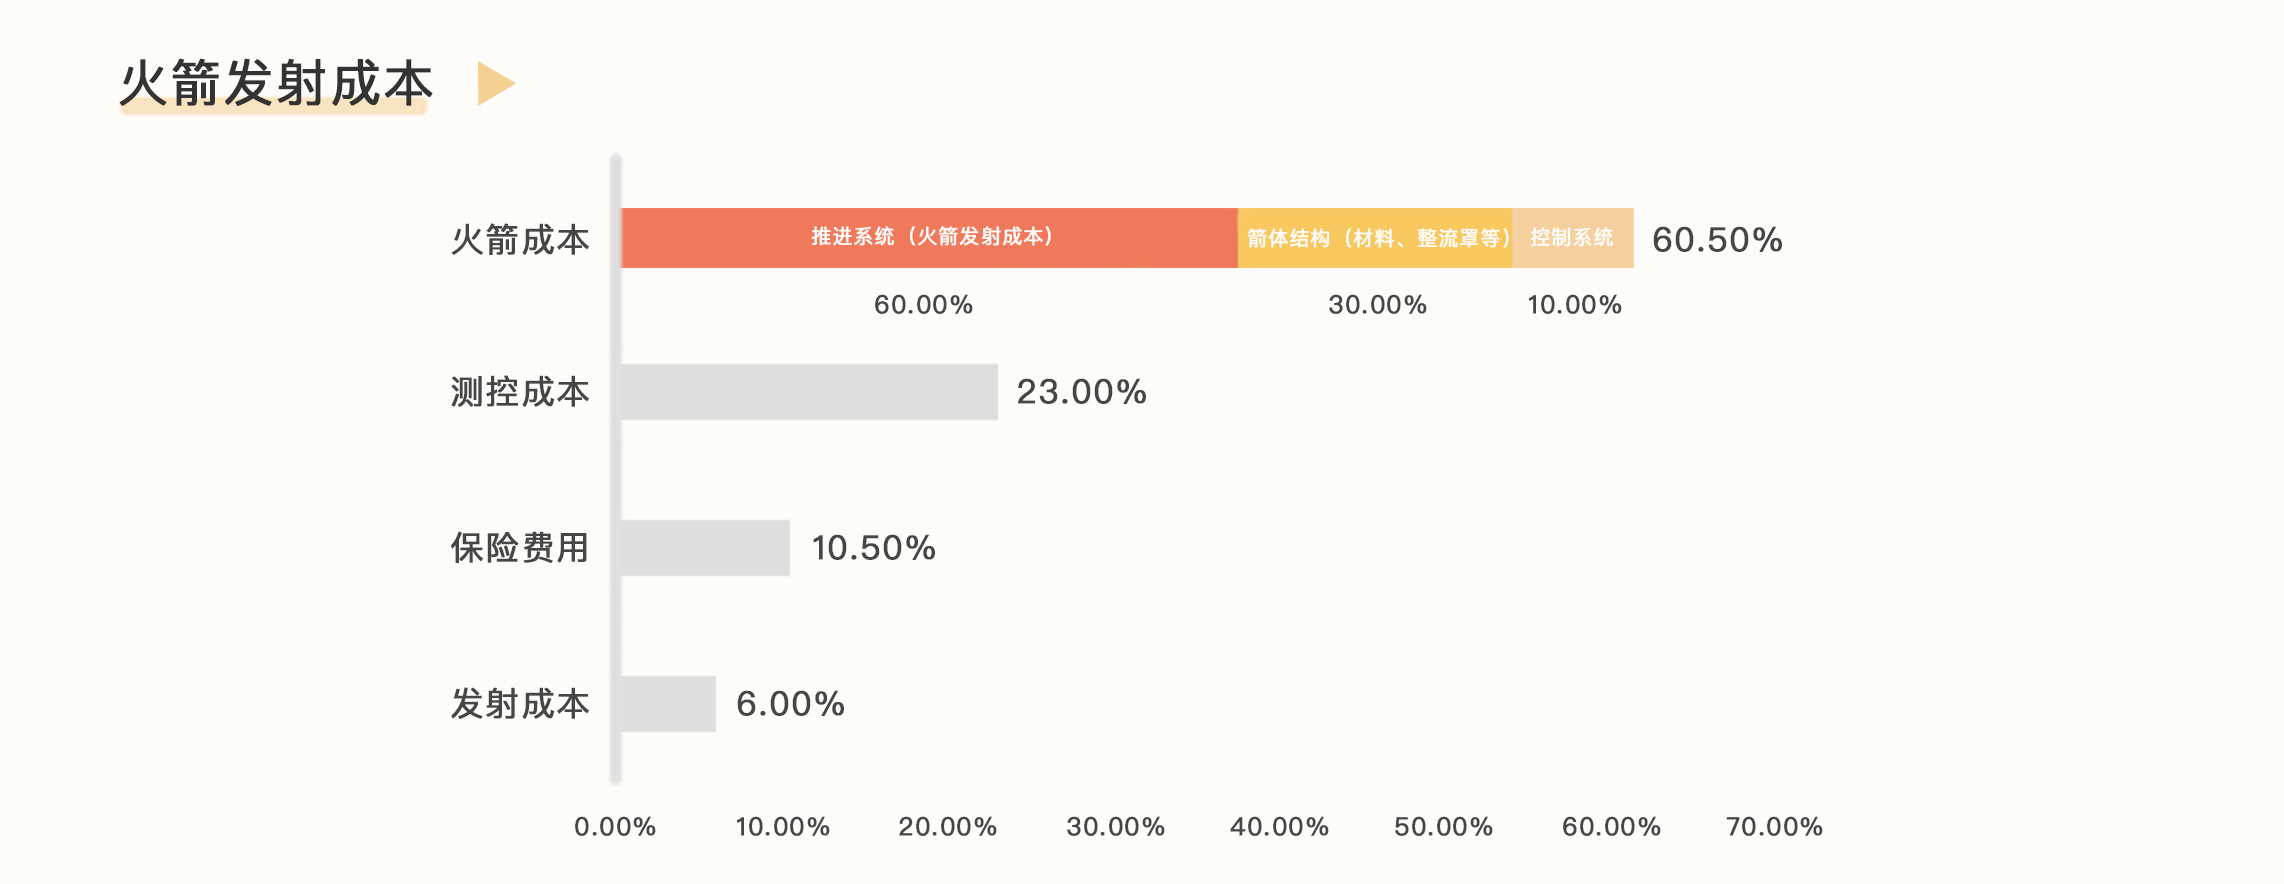Image resolution: width=2284 pixels, height=884 pixels.
Task: Click the 60.00% label under 推进系统
Action: [923, 305]
